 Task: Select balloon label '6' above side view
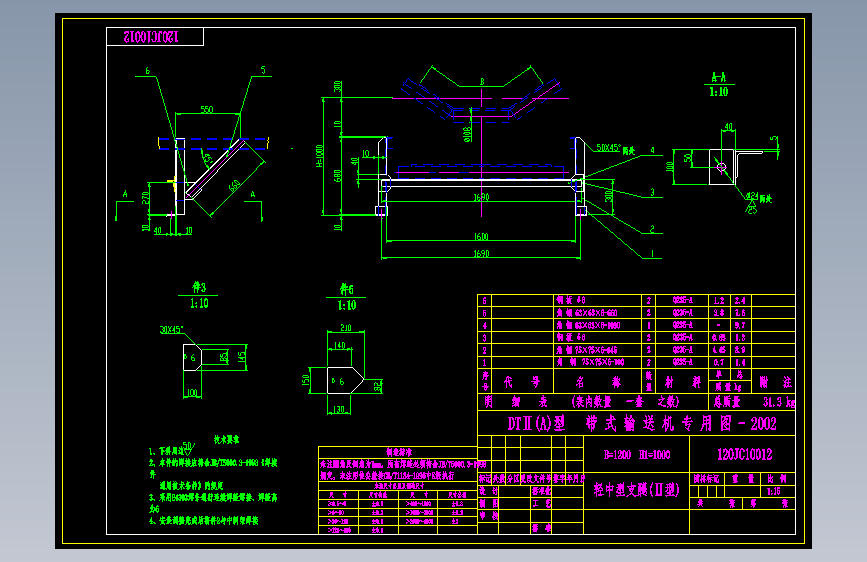tap(148, 71)
